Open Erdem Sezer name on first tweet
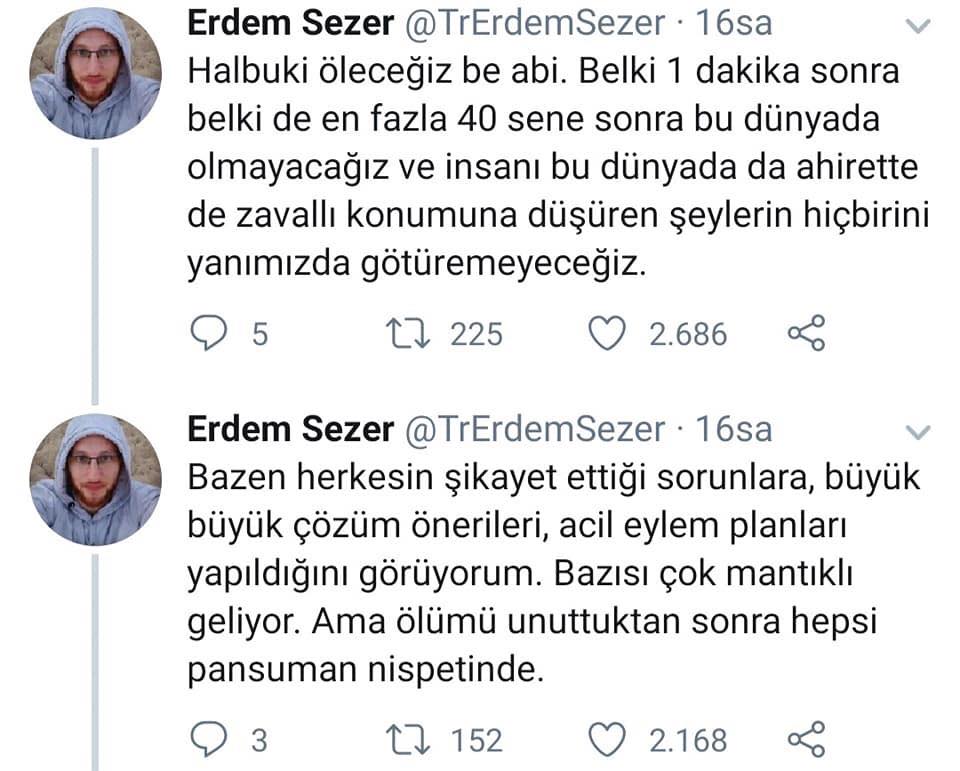Image resolution: width=960 pixels, height=771 pixels. pyautogui.click(x=290, y=23)
